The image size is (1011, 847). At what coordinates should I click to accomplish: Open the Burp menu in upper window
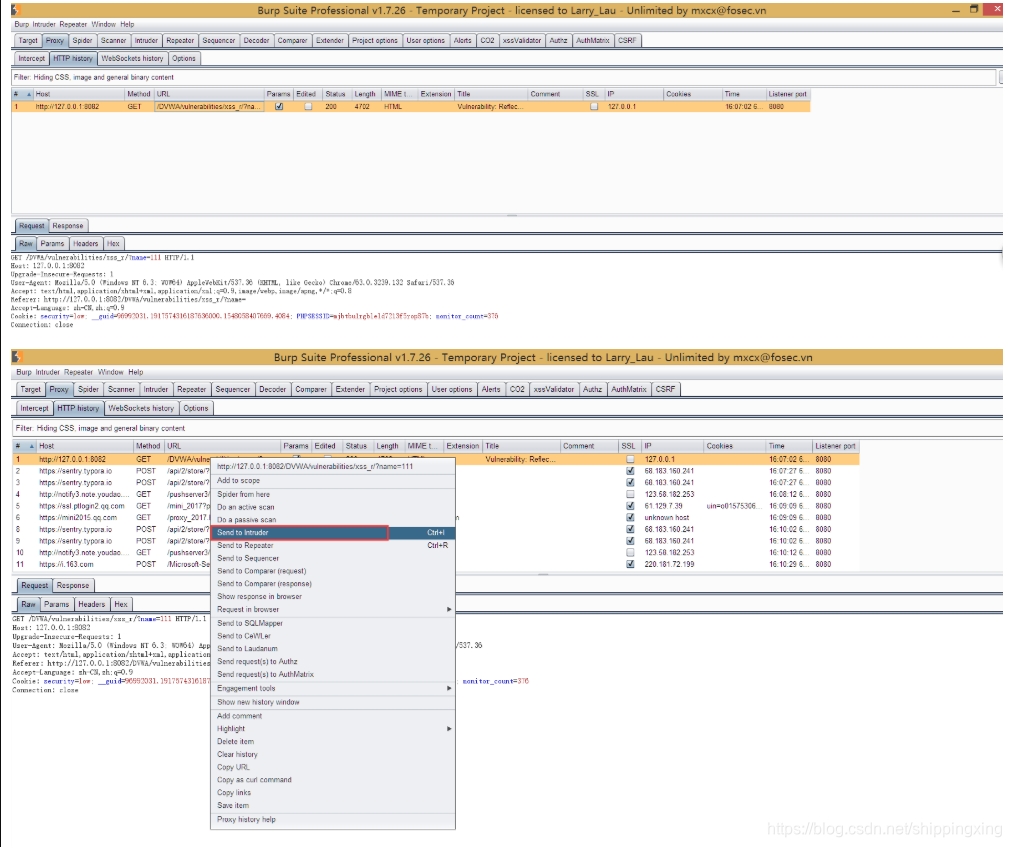tap(21, 24)
